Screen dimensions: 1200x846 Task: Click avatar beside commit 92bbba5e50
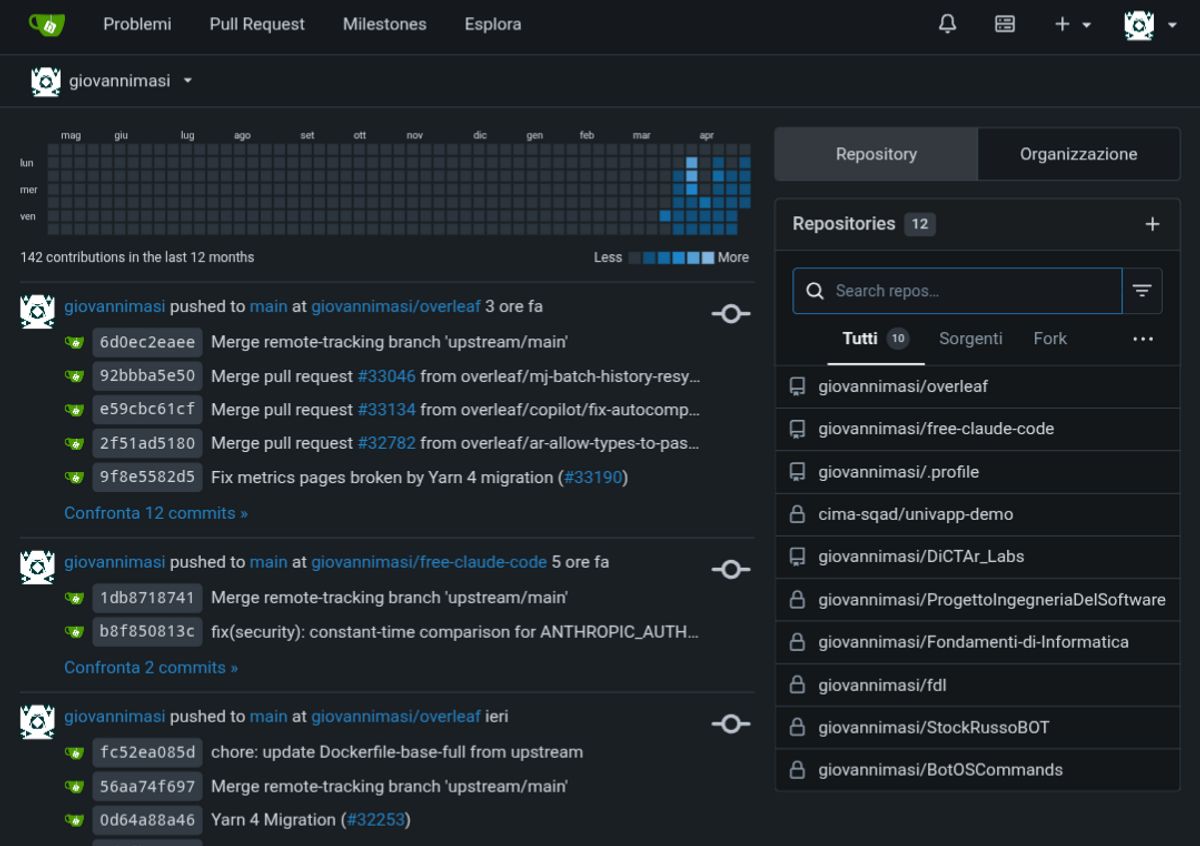tap(74, 376)
